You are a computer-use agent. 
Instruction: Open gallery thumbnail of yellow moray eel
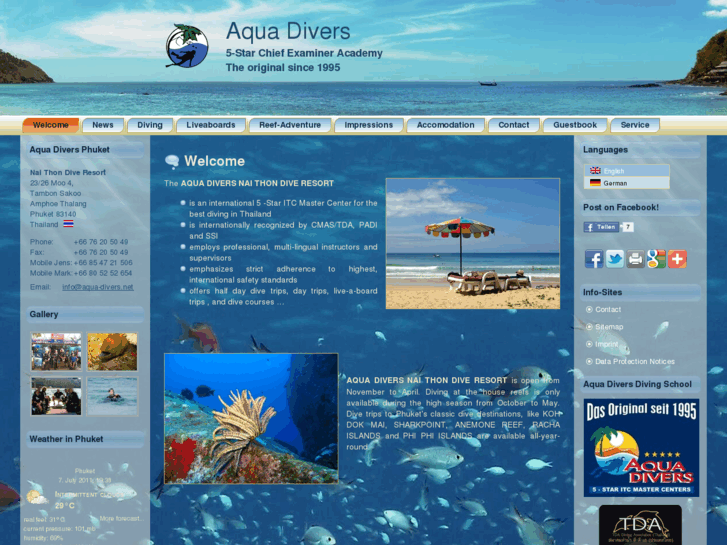pyautogui.click(x=112, y=352)
